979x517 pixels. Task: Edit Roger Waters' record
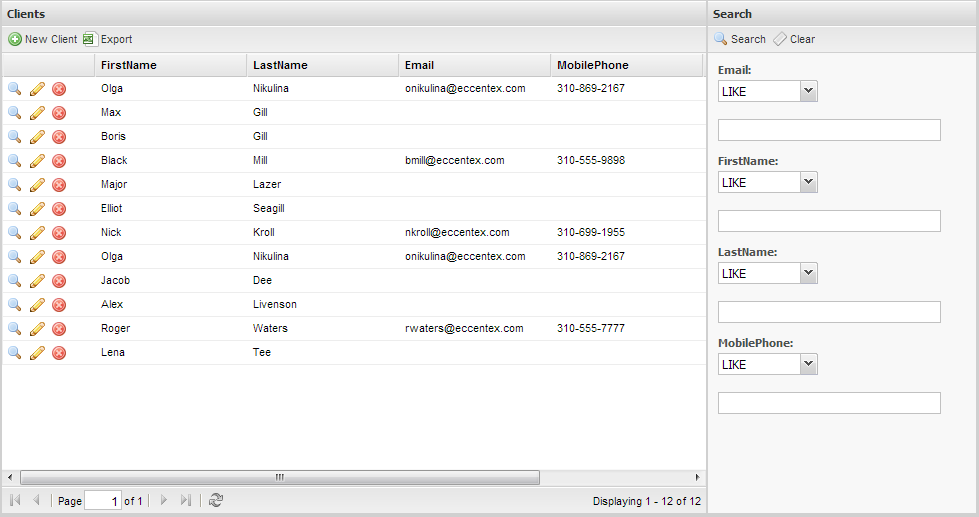tap(37, 329)
